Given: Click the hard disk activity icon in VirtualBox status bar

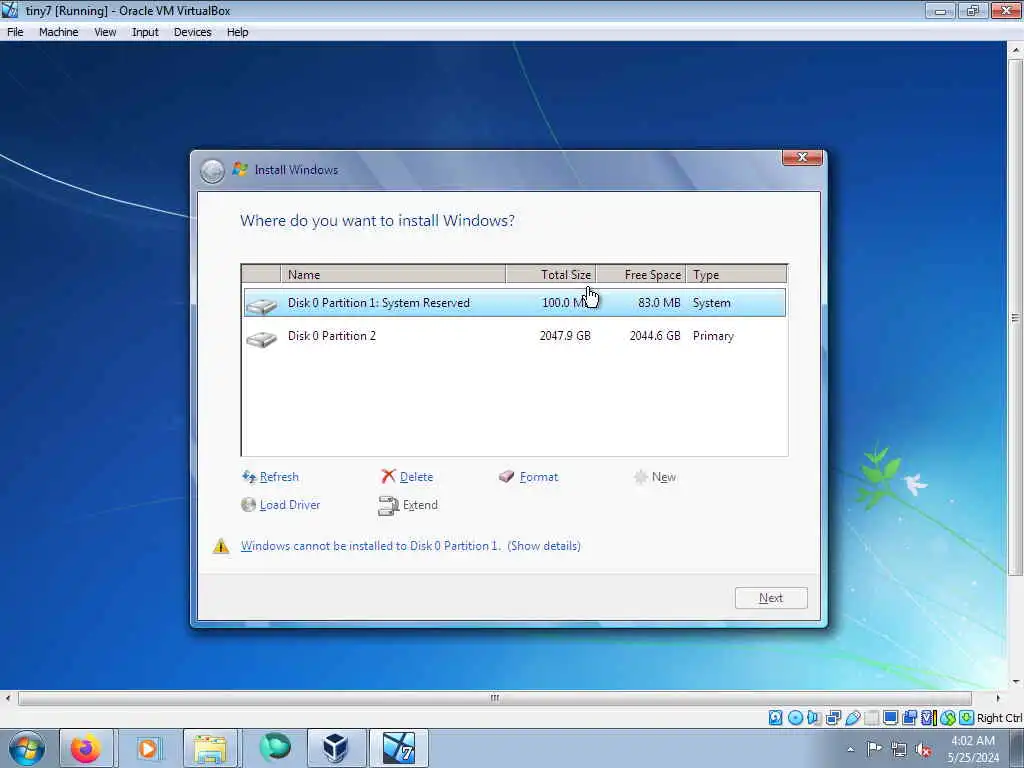Looking at the screenshot, I should [x=775, y=718].
